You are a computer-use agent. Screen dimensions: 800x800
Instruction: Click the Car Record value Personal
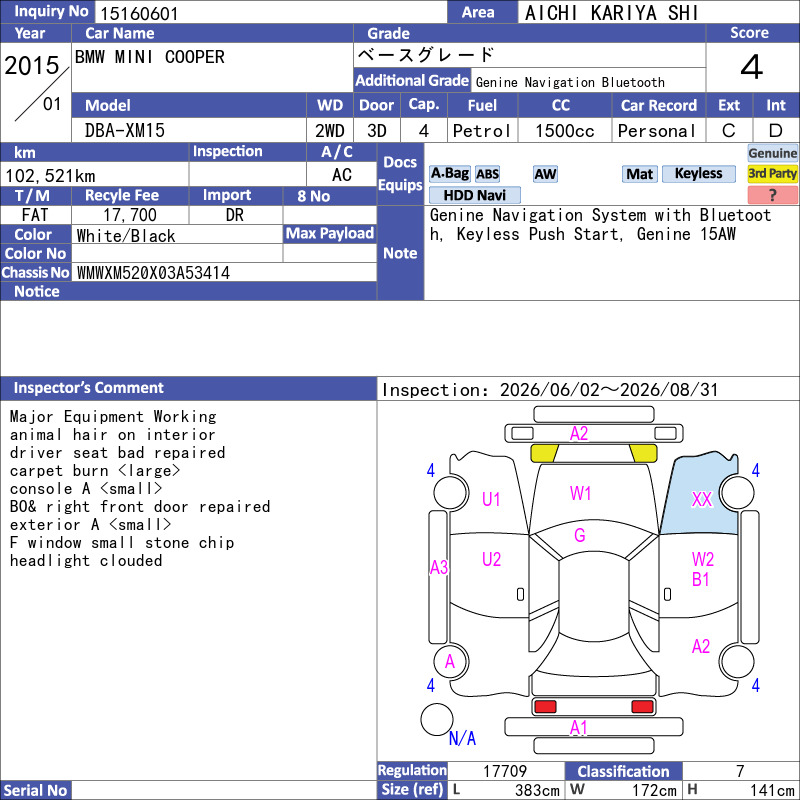(657, 131)
